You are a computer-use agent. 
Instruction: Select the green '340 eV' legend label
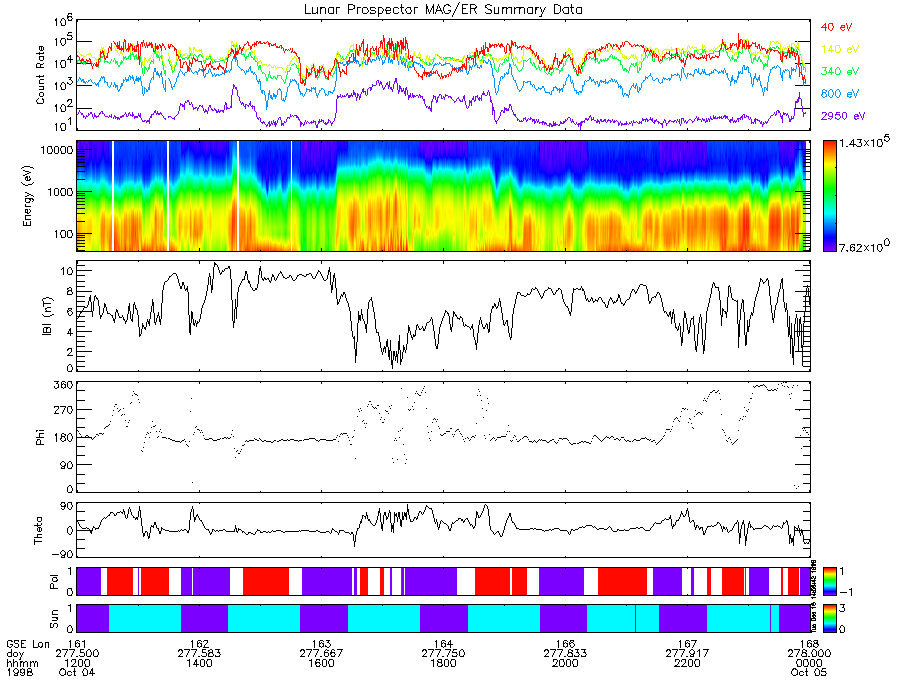(840, 71)
